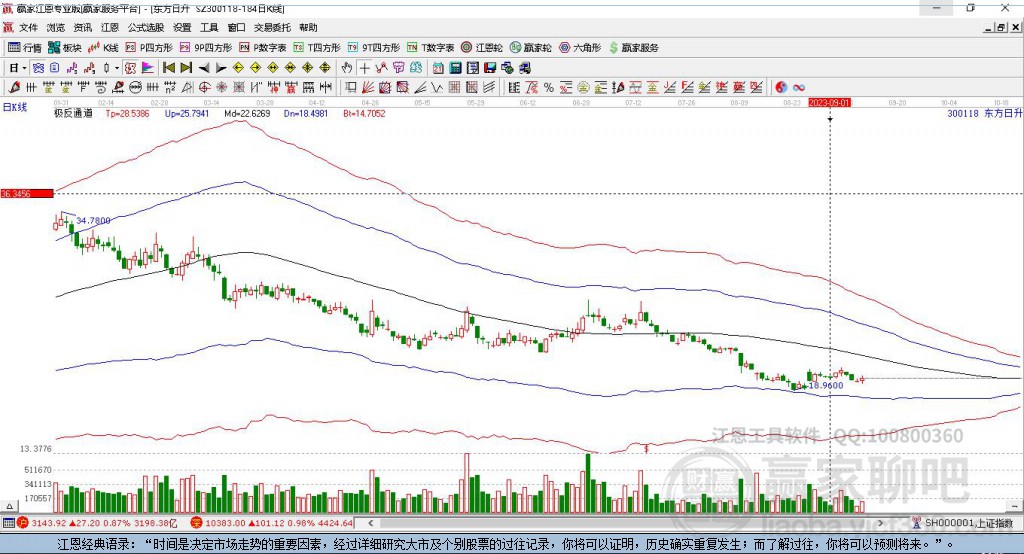Click the red save disk icon
The width and height of the screenshot is (1024, 554).
point(490,67)
